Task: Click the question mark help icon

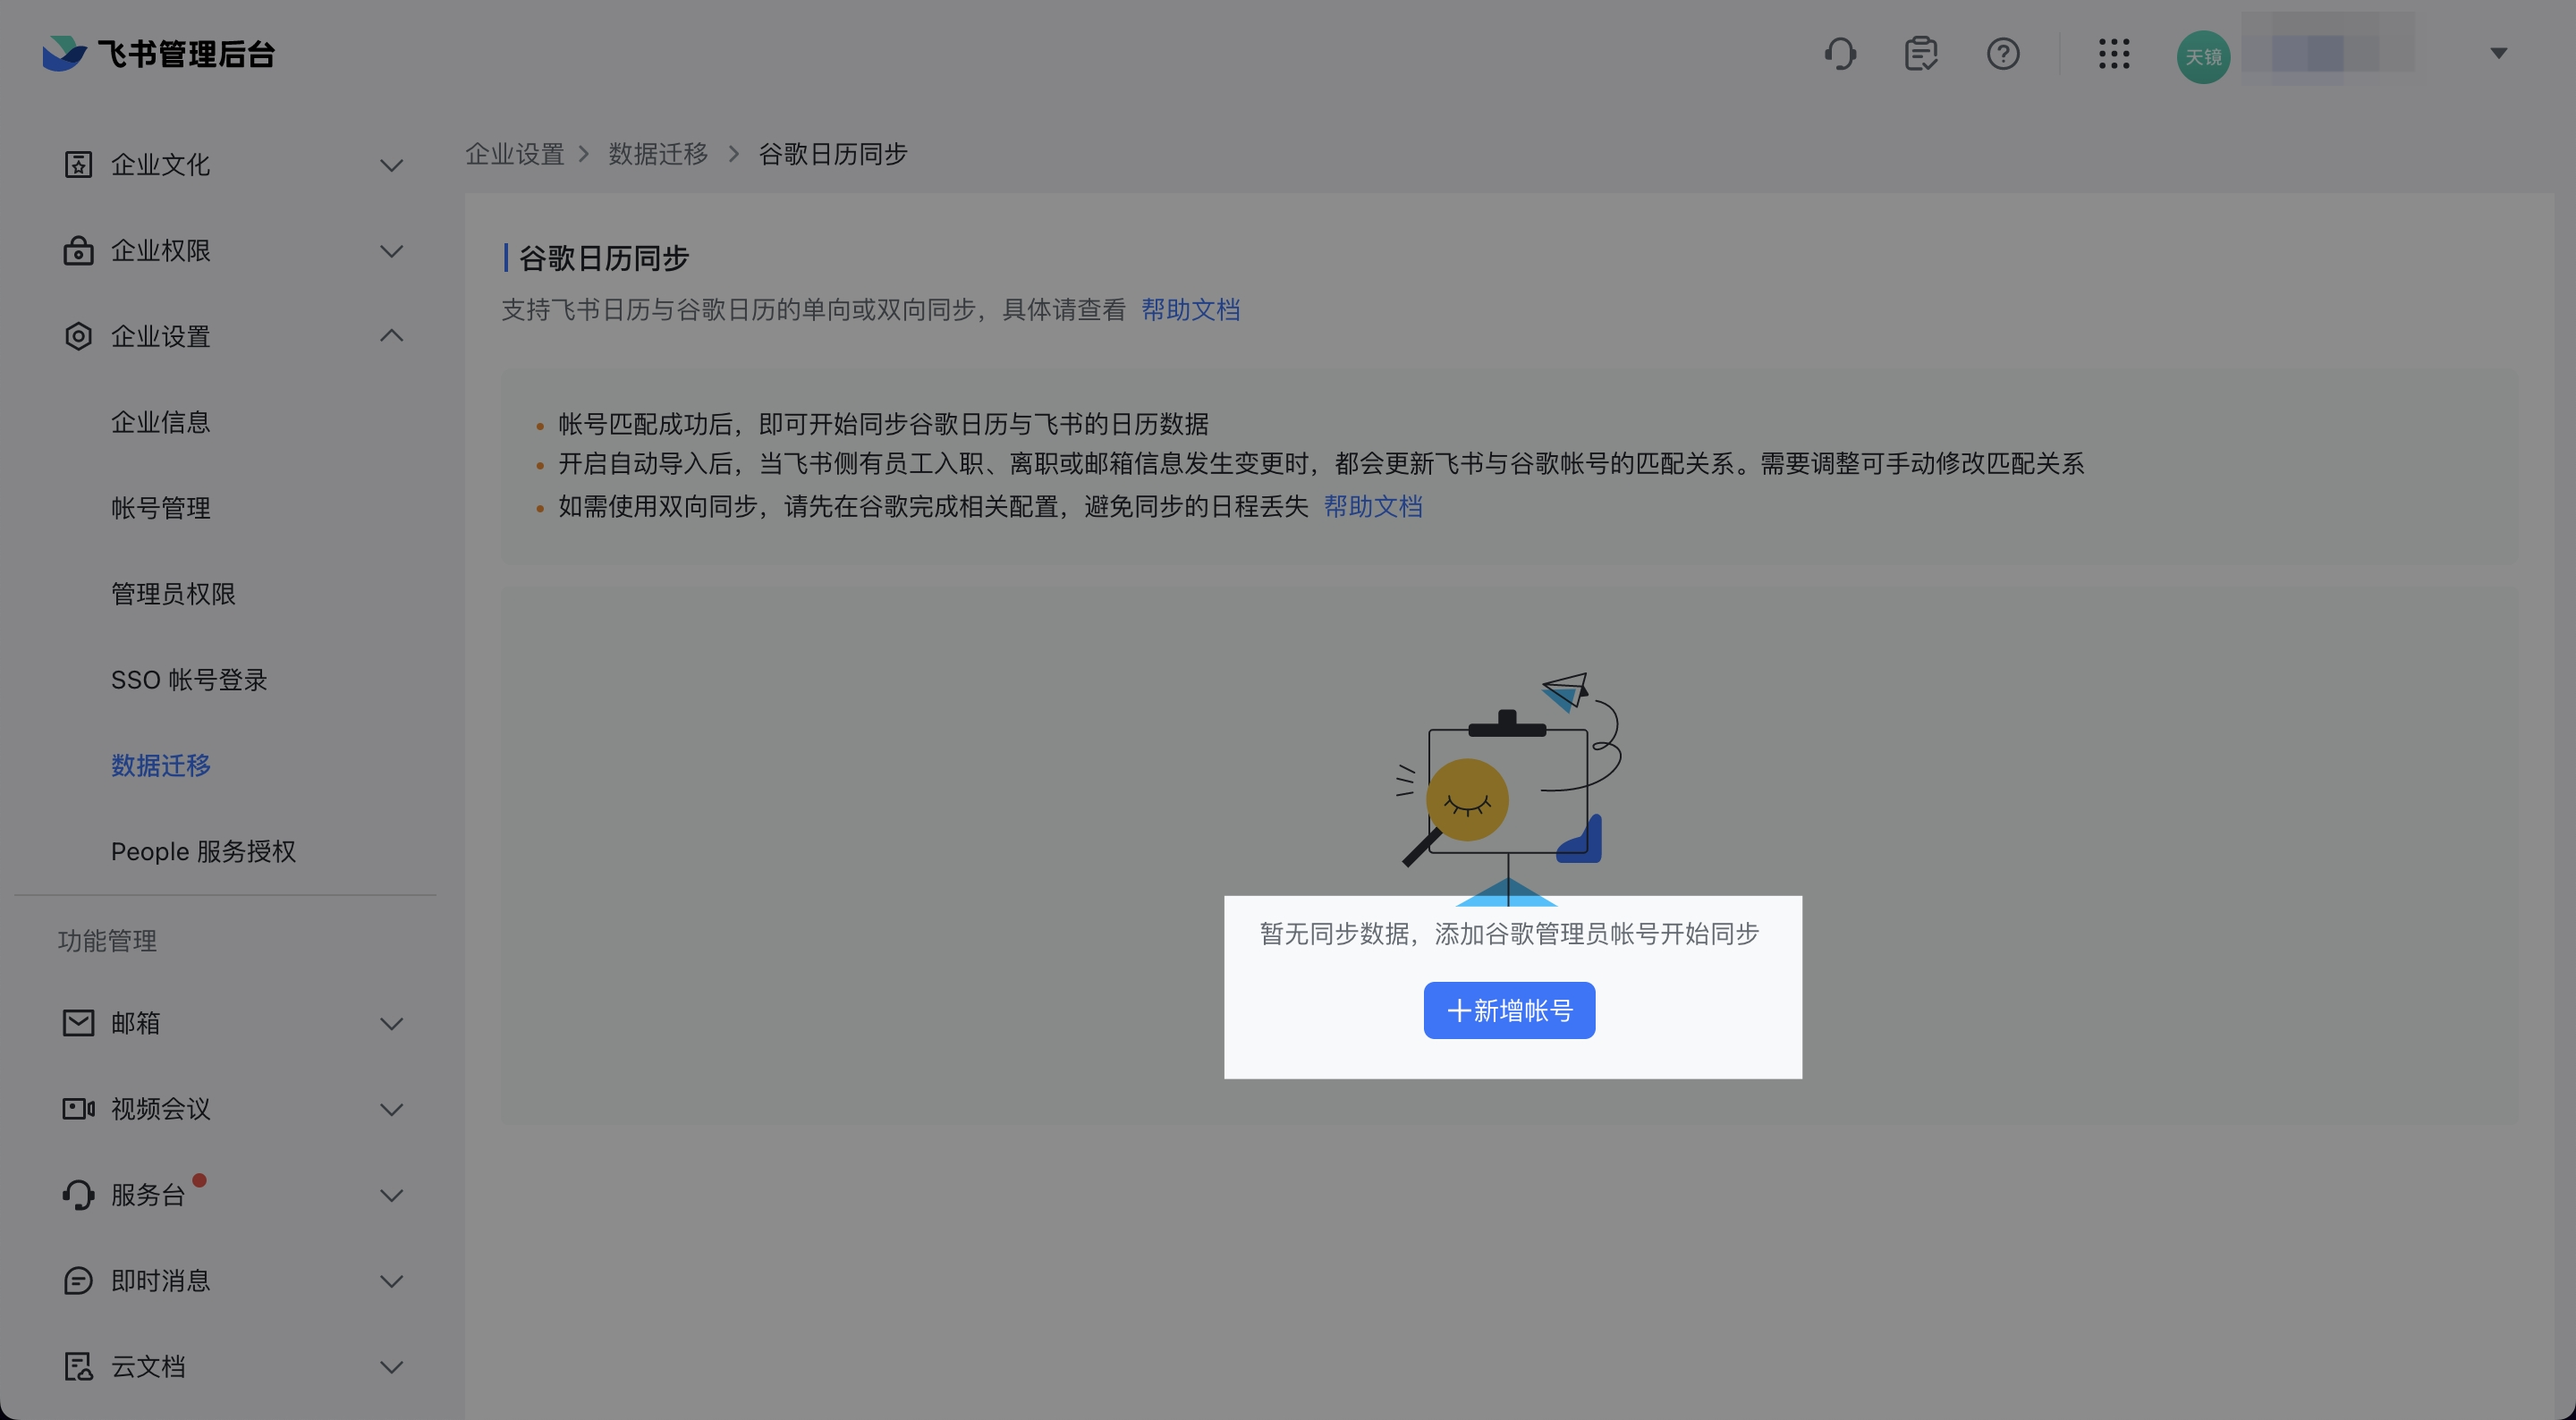Action: pos(2003,54)
